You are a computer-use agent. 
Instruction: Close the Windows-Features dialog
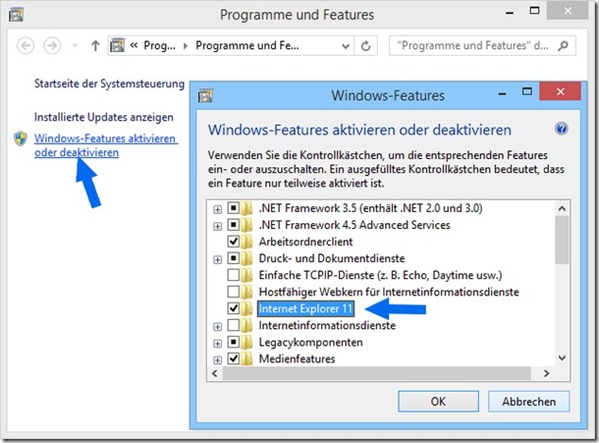pyautogui.click(x=560, y=92)
